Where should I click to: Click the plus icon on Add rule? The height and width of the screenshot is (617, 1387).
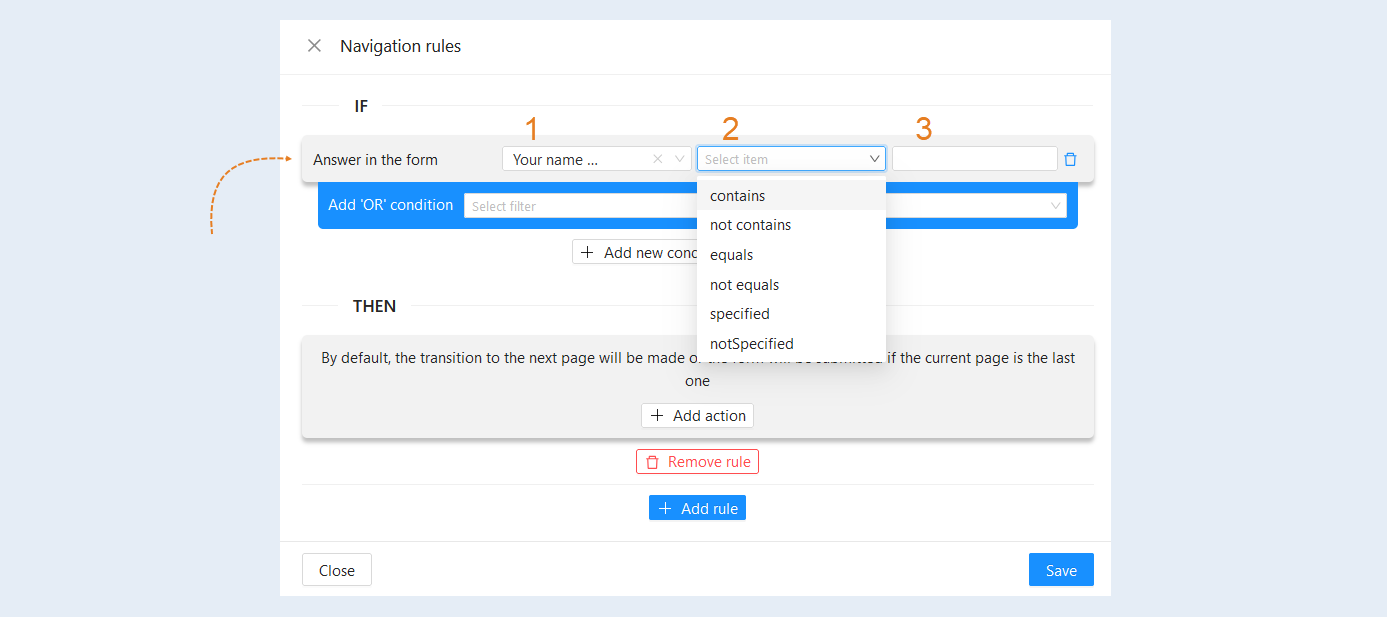(665, 508)
